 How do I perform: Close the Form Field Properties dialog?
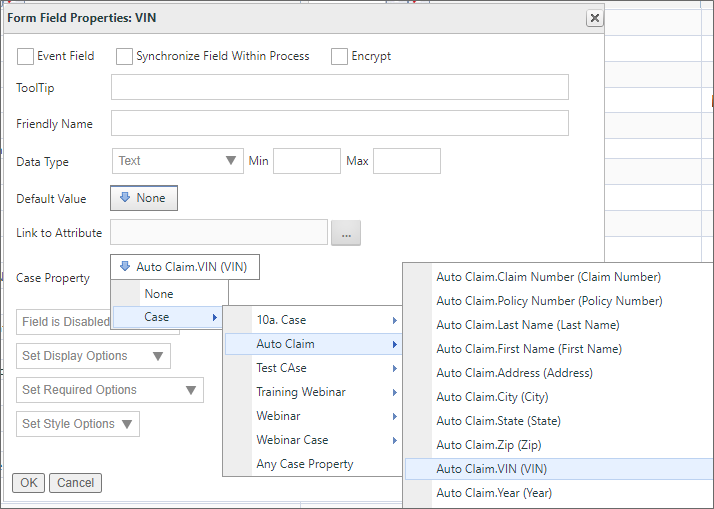tap(594, 18)
